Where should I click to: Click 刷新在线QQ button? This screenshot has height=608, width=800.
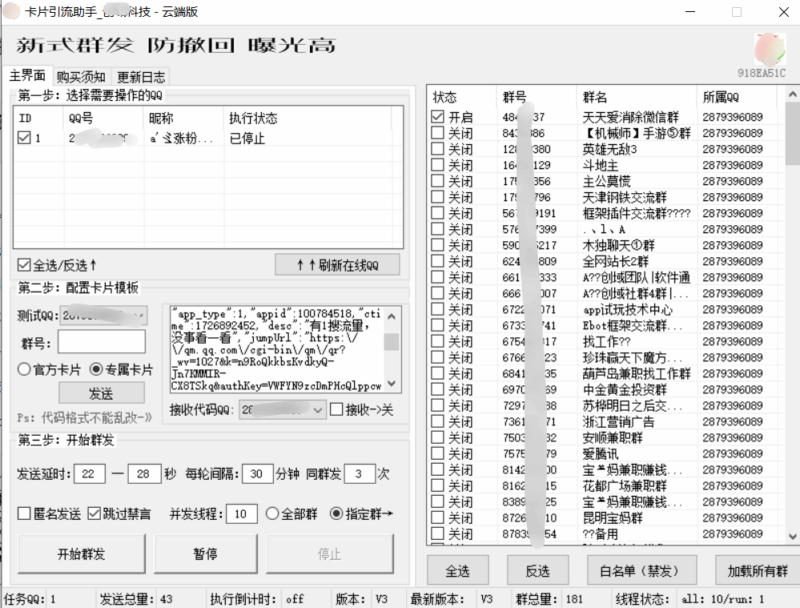[337, 265]
